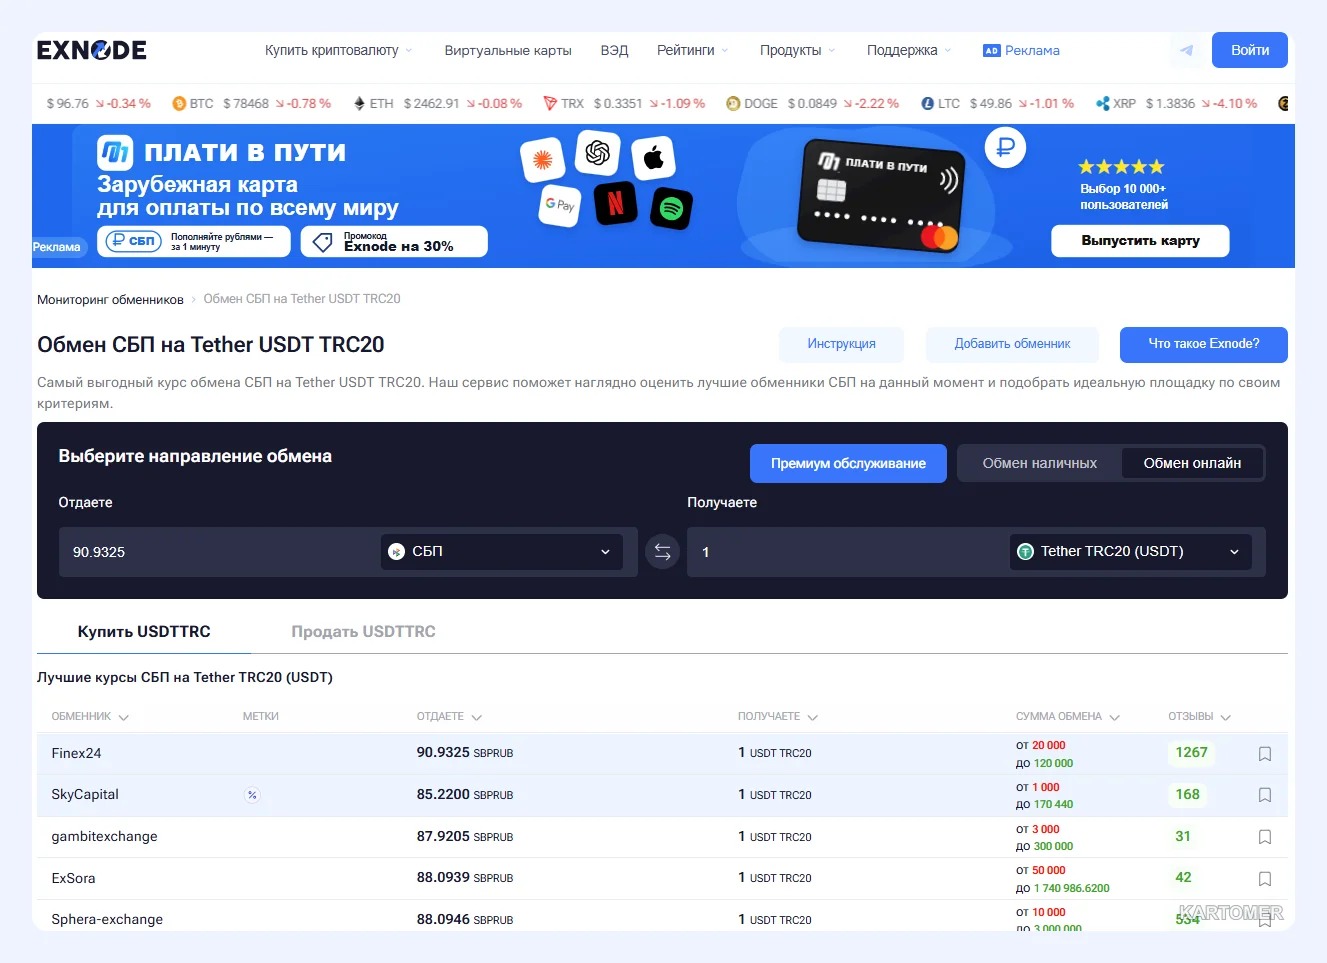Click the DOGE ticker coin icon
This screenshot has height=963, width=1327.
pyautogui.click(x=733, y=103)
